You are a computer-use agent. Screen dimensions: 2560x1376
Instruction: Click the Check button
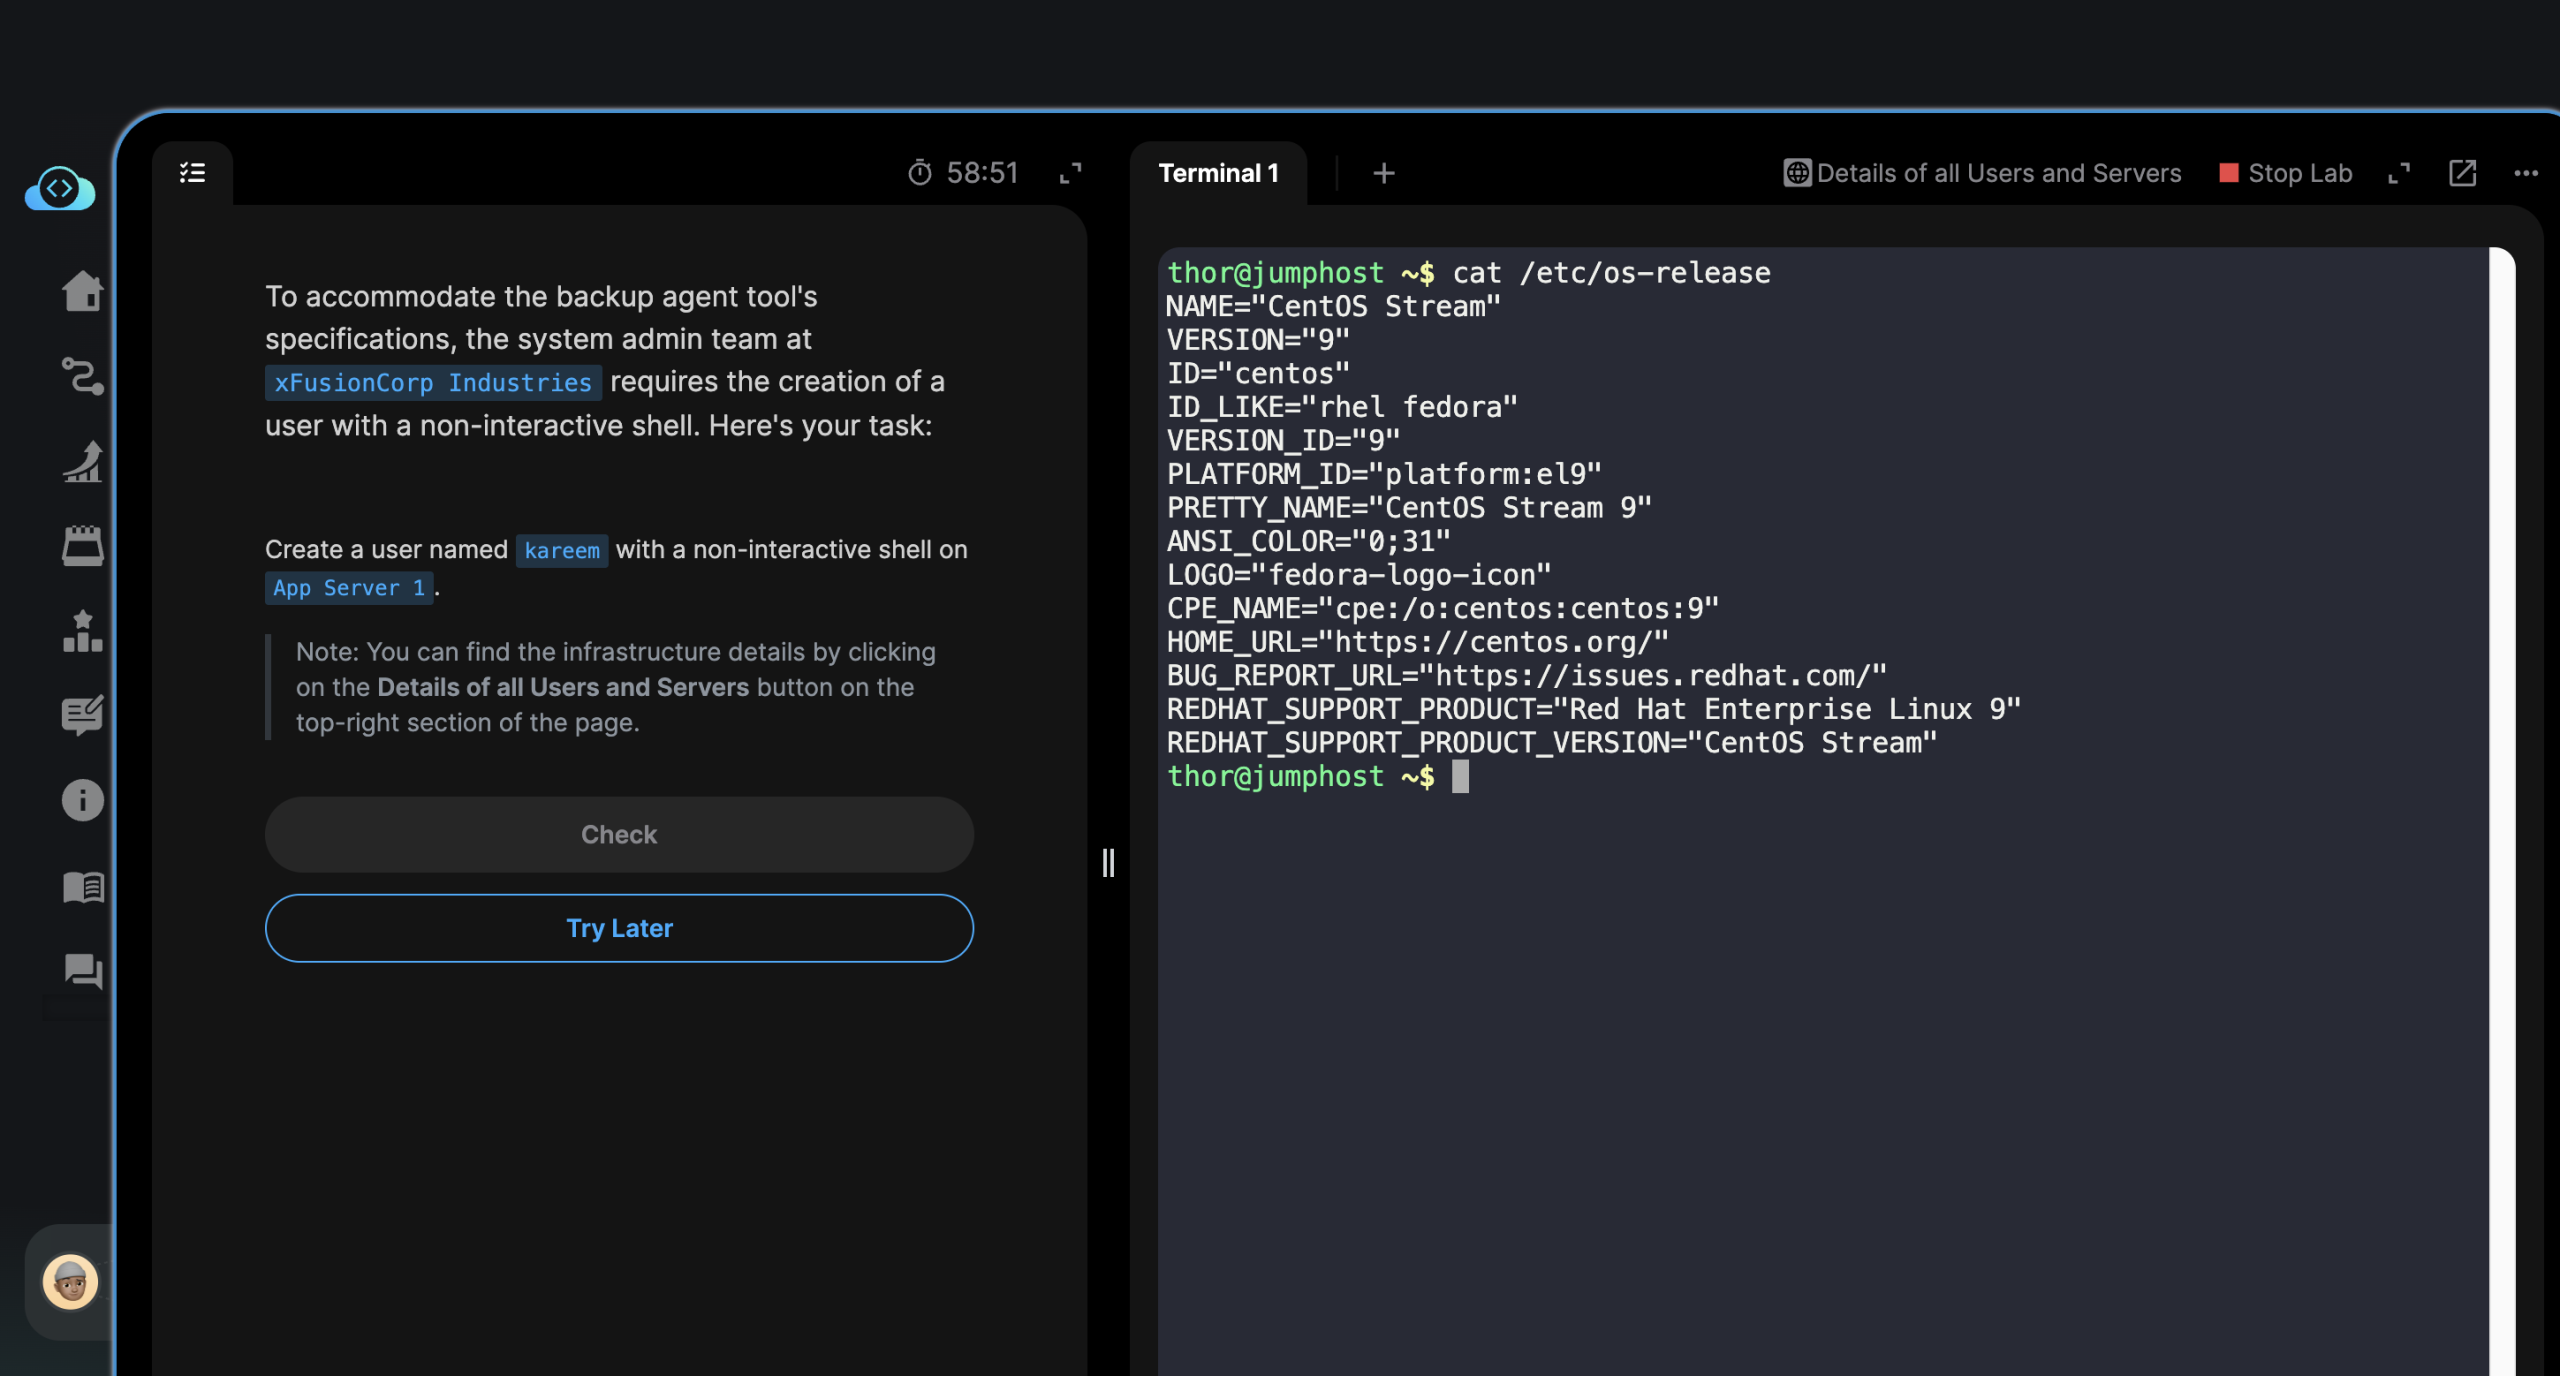point(619,834)
